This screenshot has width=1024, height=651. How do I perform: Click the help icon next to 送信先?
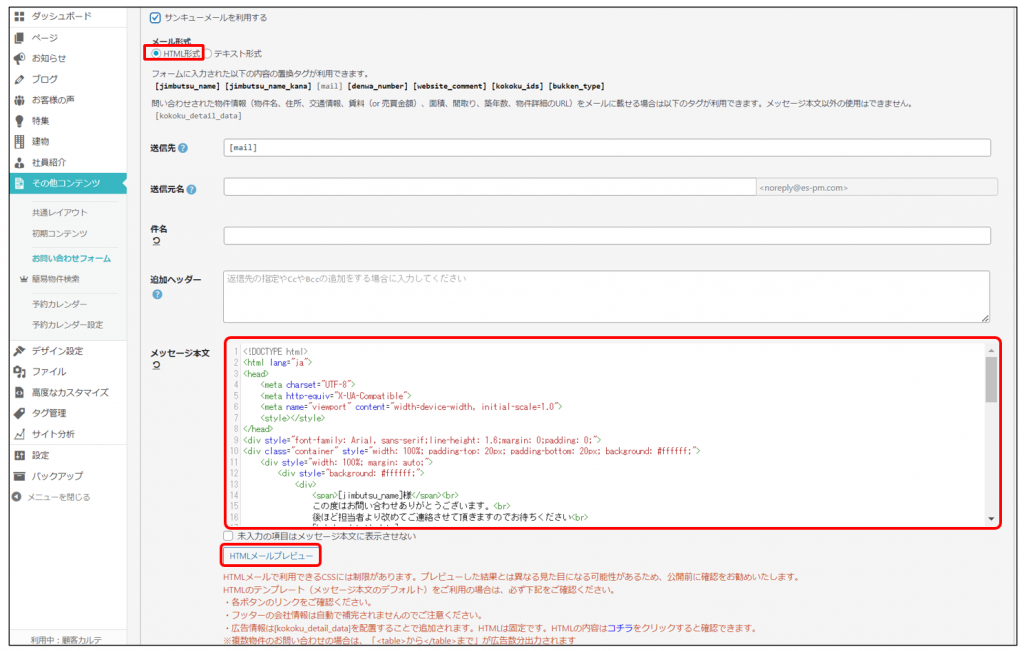[x=183, y=149]
